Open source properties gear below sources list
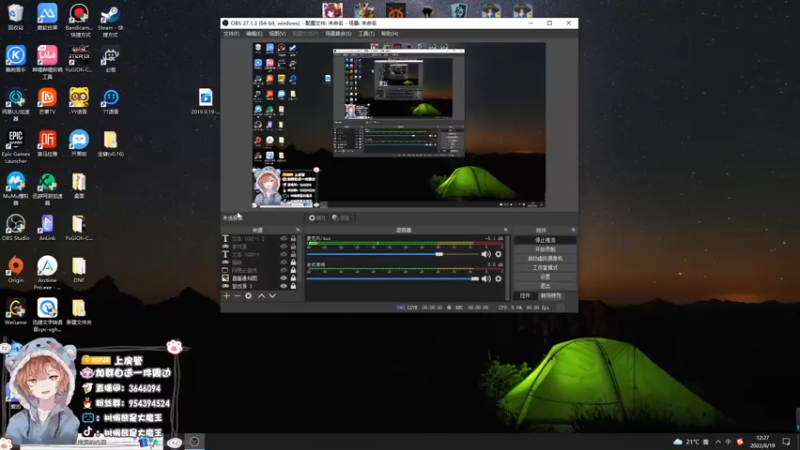 (248, 296)
